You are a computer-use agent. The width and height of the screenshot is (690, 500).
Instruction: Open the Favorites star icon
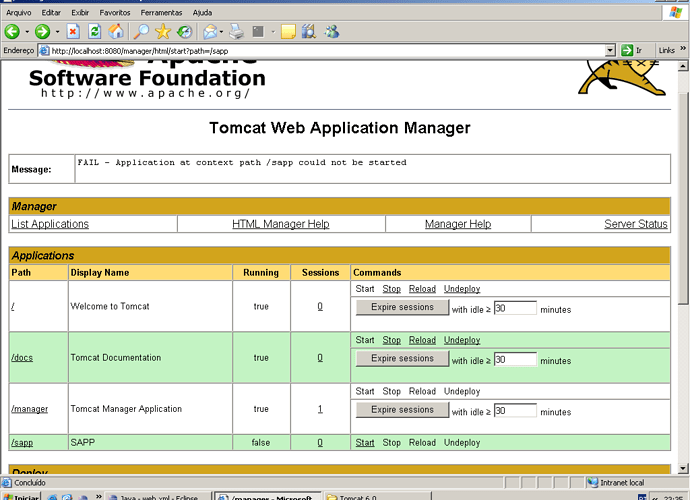click(163, 31)
